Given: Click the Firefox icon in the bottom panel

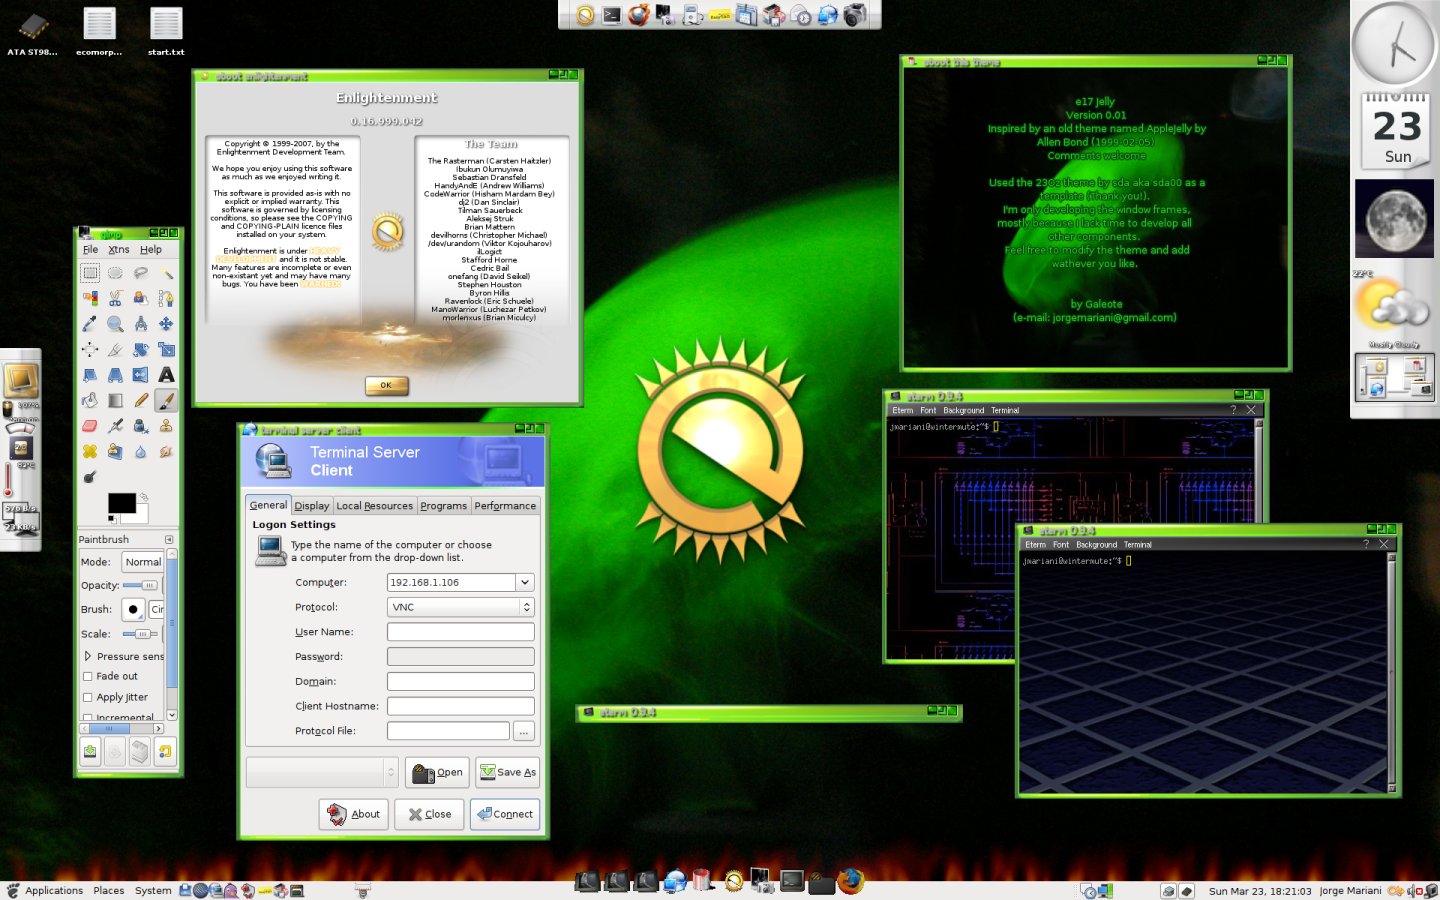Looking at the screenshot, I should pyautogui.click(x=850, y=880).
